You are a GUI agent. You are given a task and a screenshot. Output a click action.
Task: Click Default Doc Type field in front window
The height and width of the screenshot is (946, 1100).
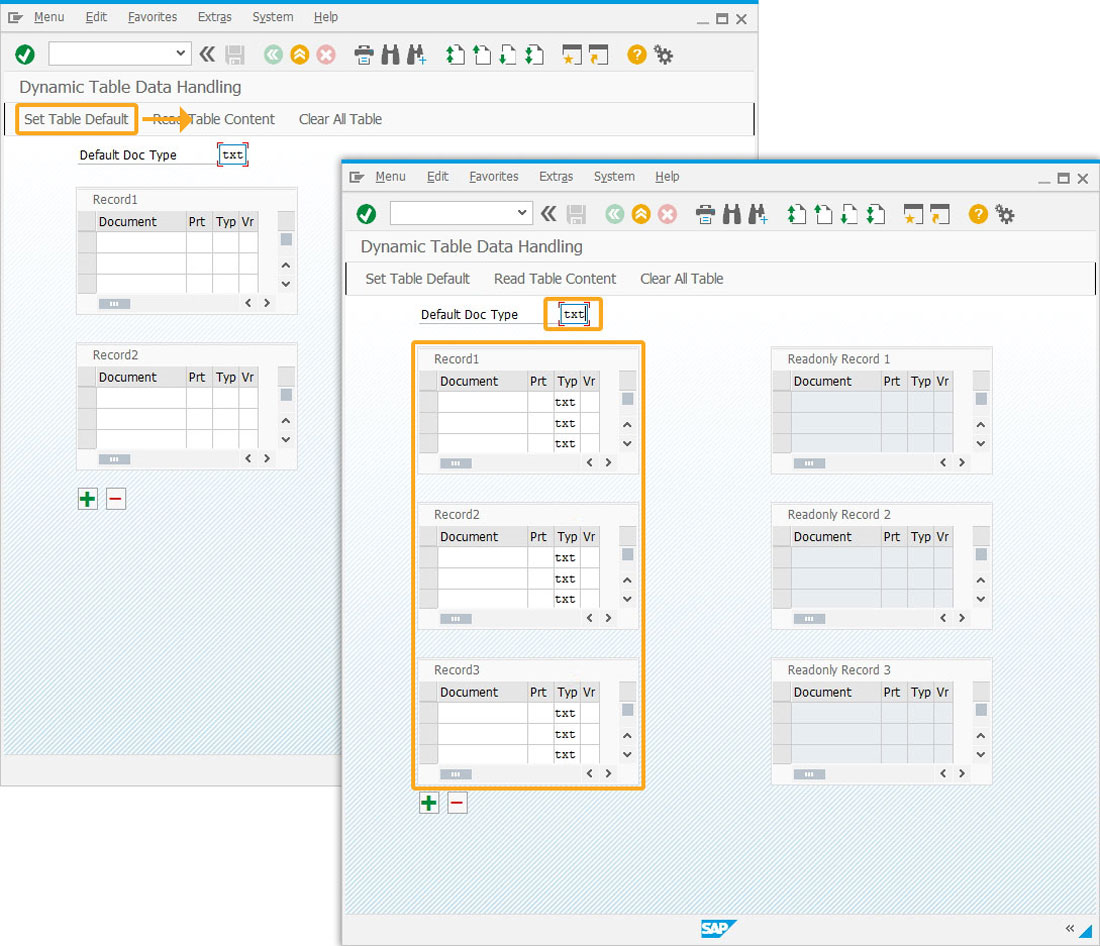574,314
